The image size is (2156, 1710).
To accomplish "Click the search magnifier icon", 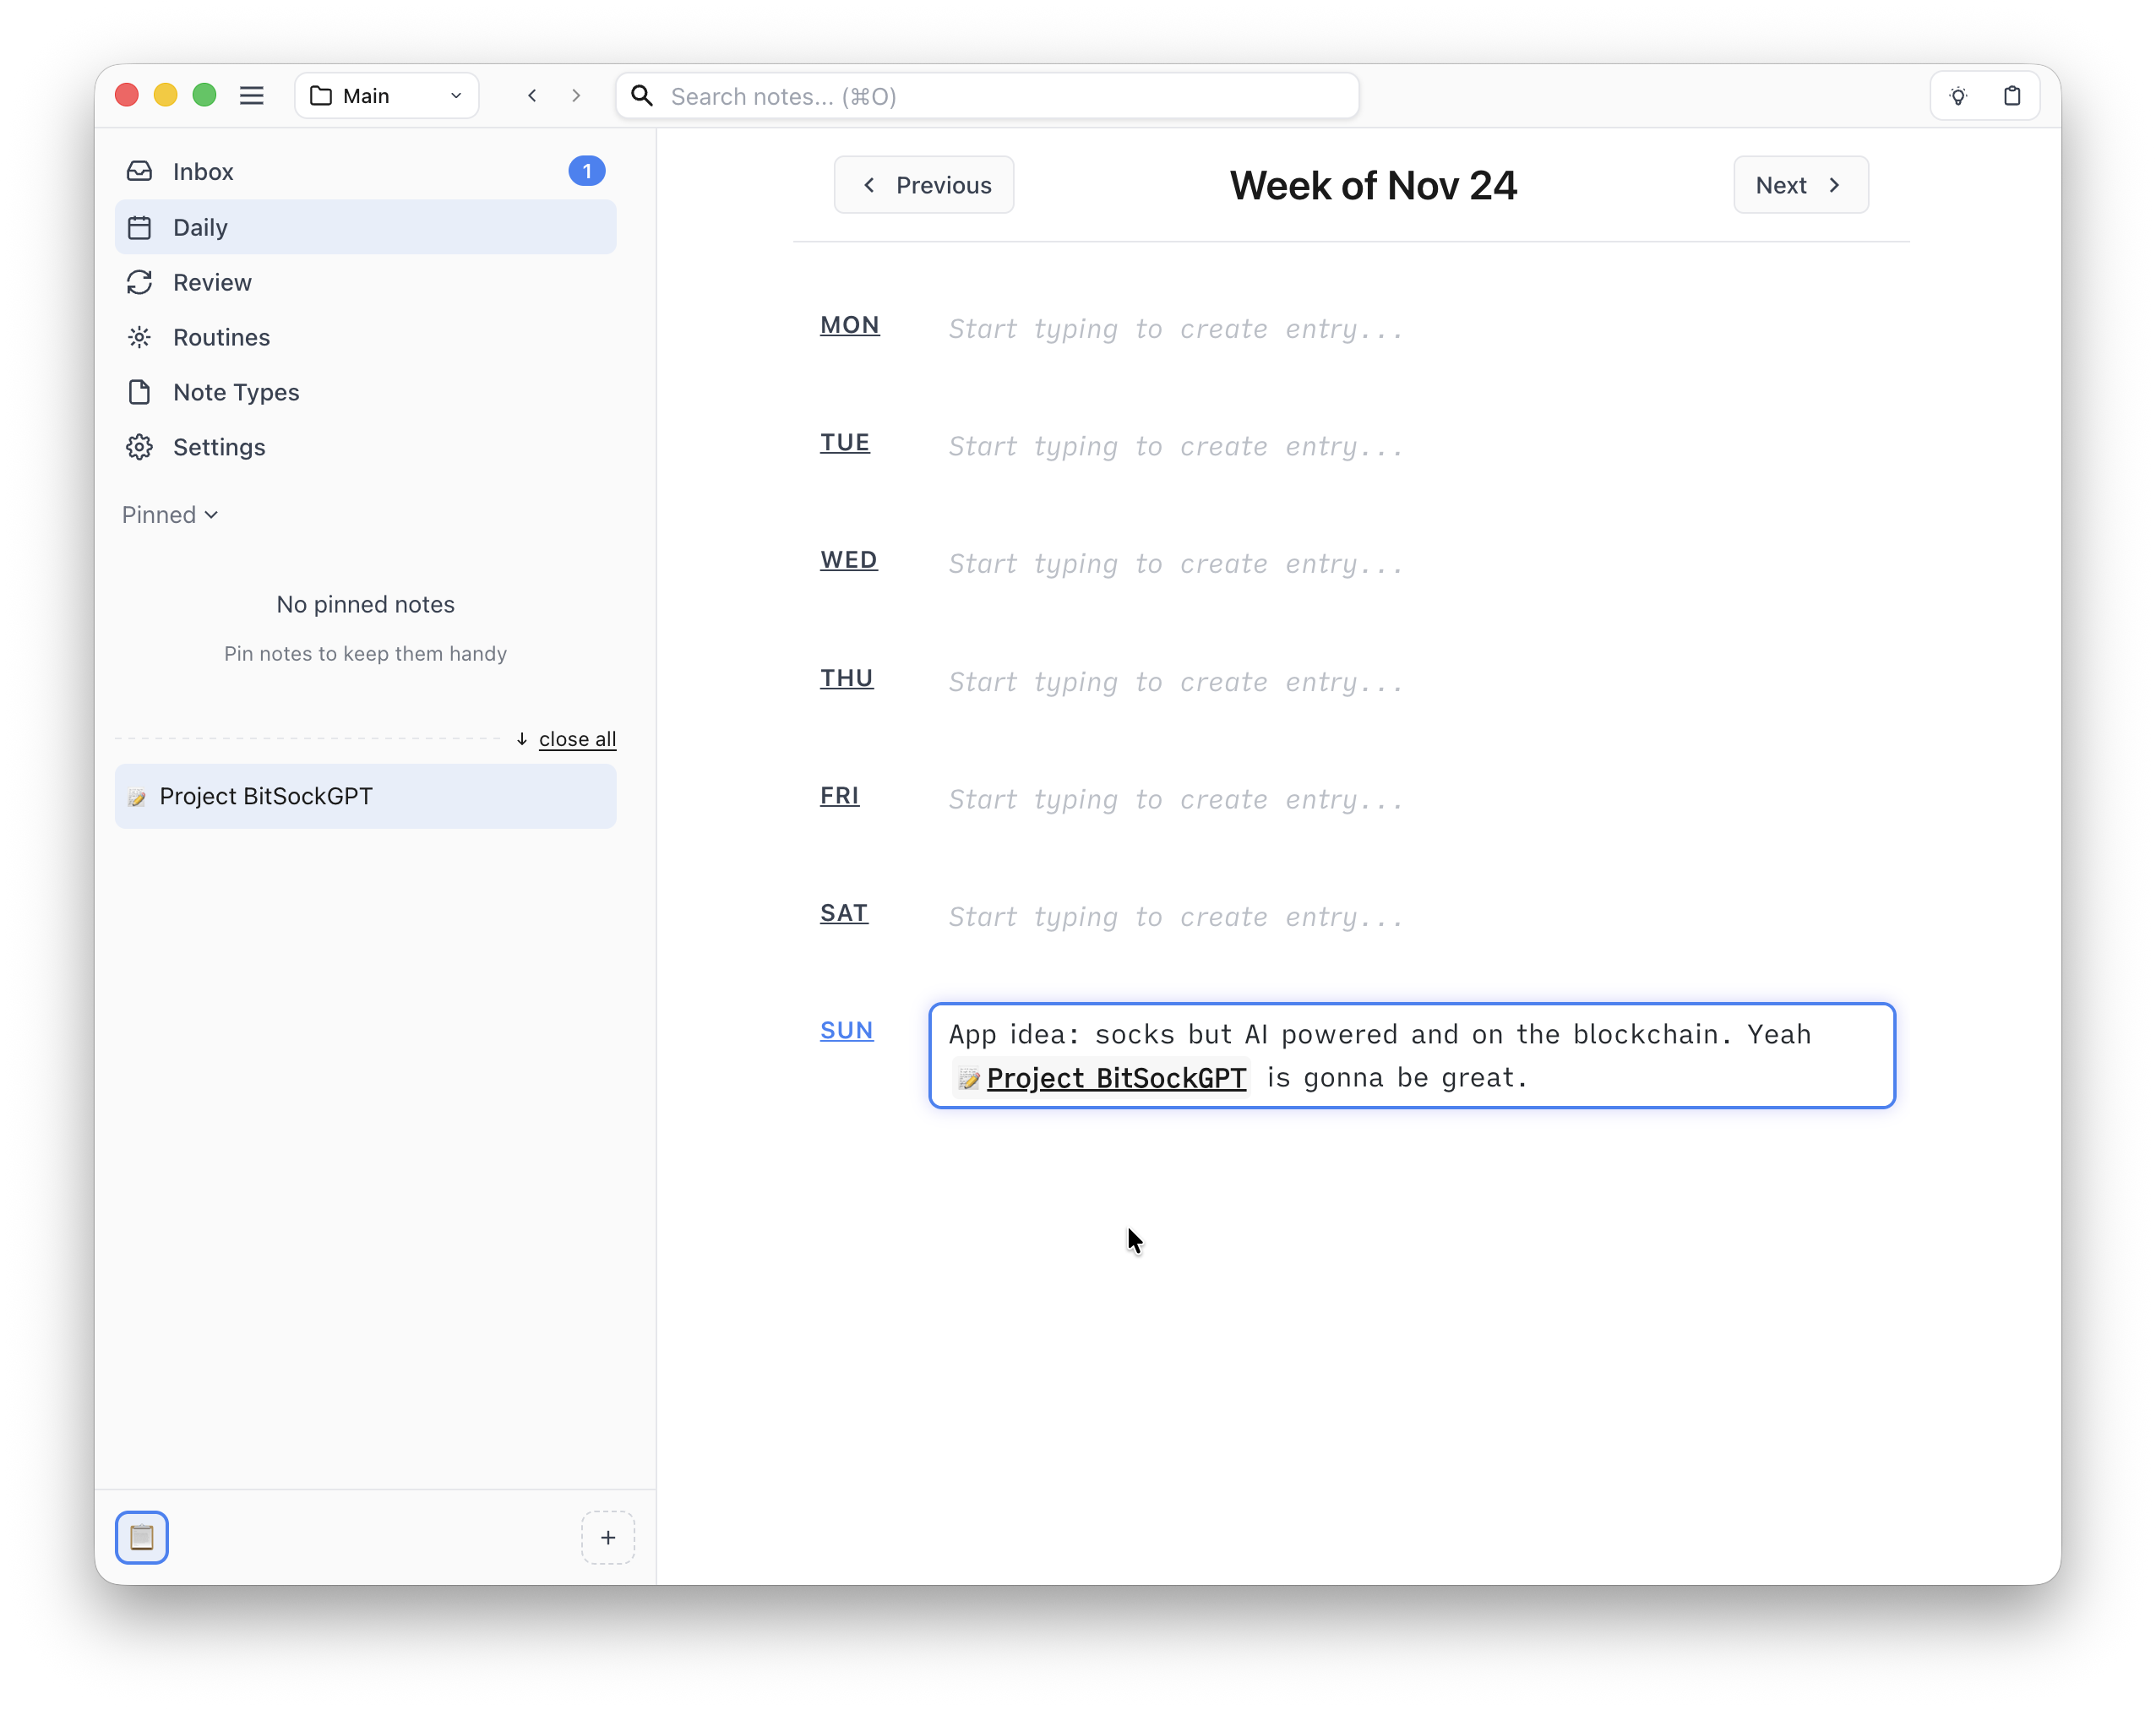I will 643,96.
